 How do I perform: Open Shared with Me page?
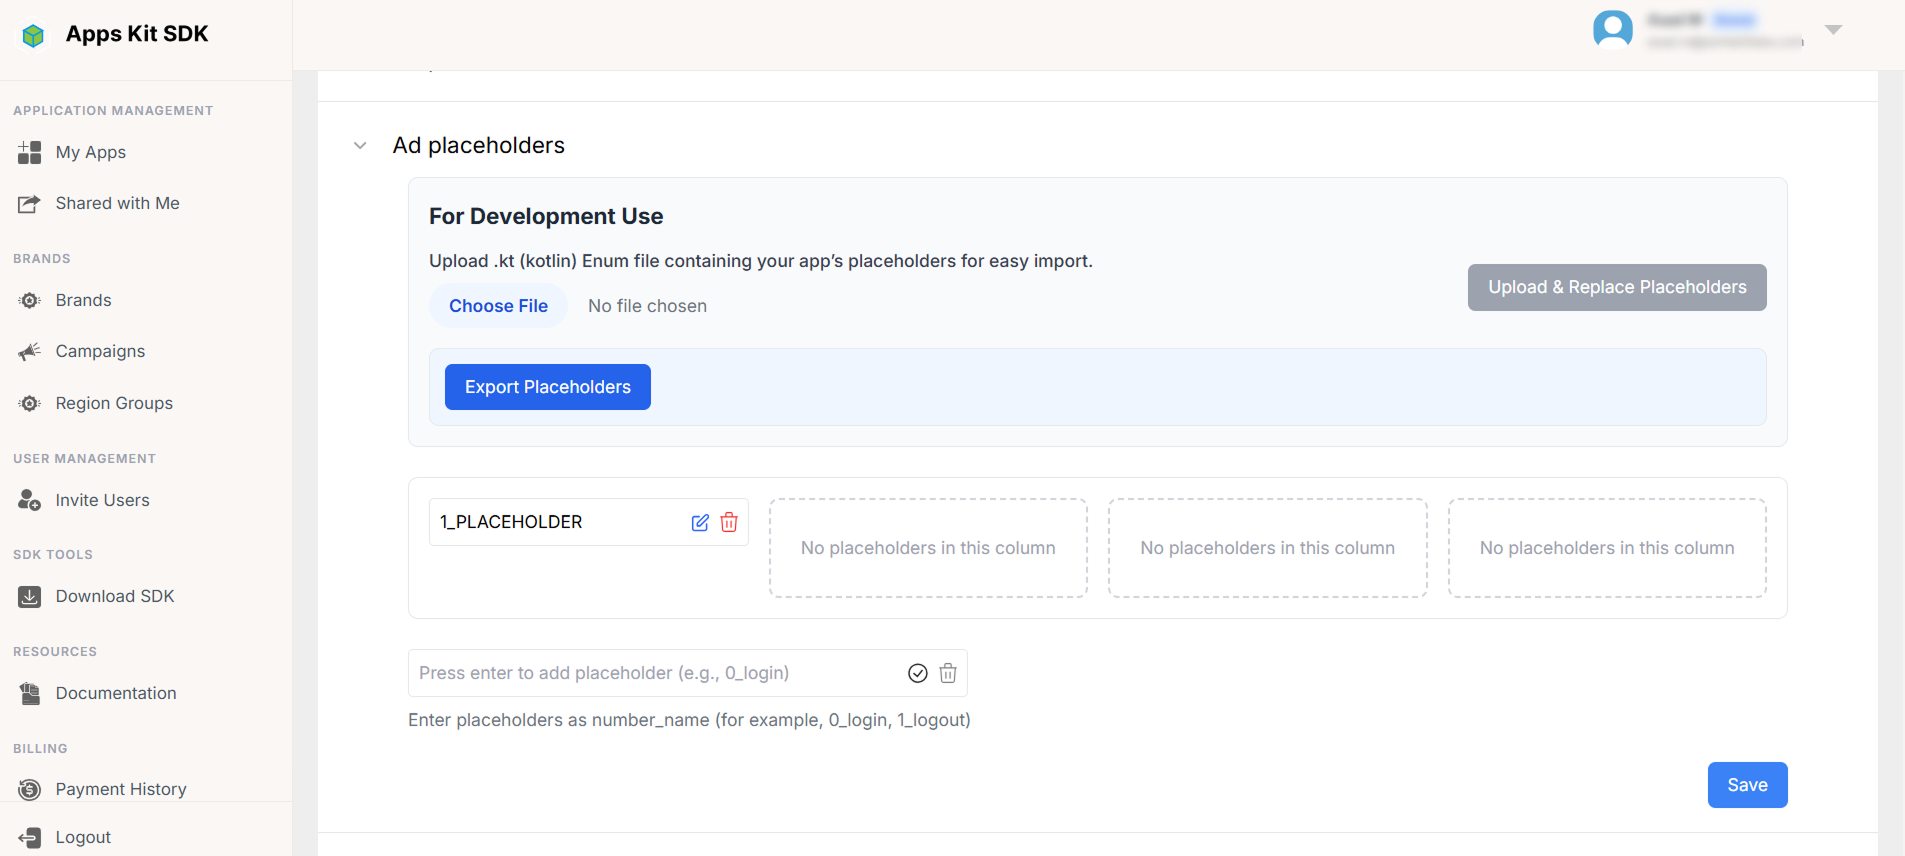pyautogui.click(x=118, y=203)
